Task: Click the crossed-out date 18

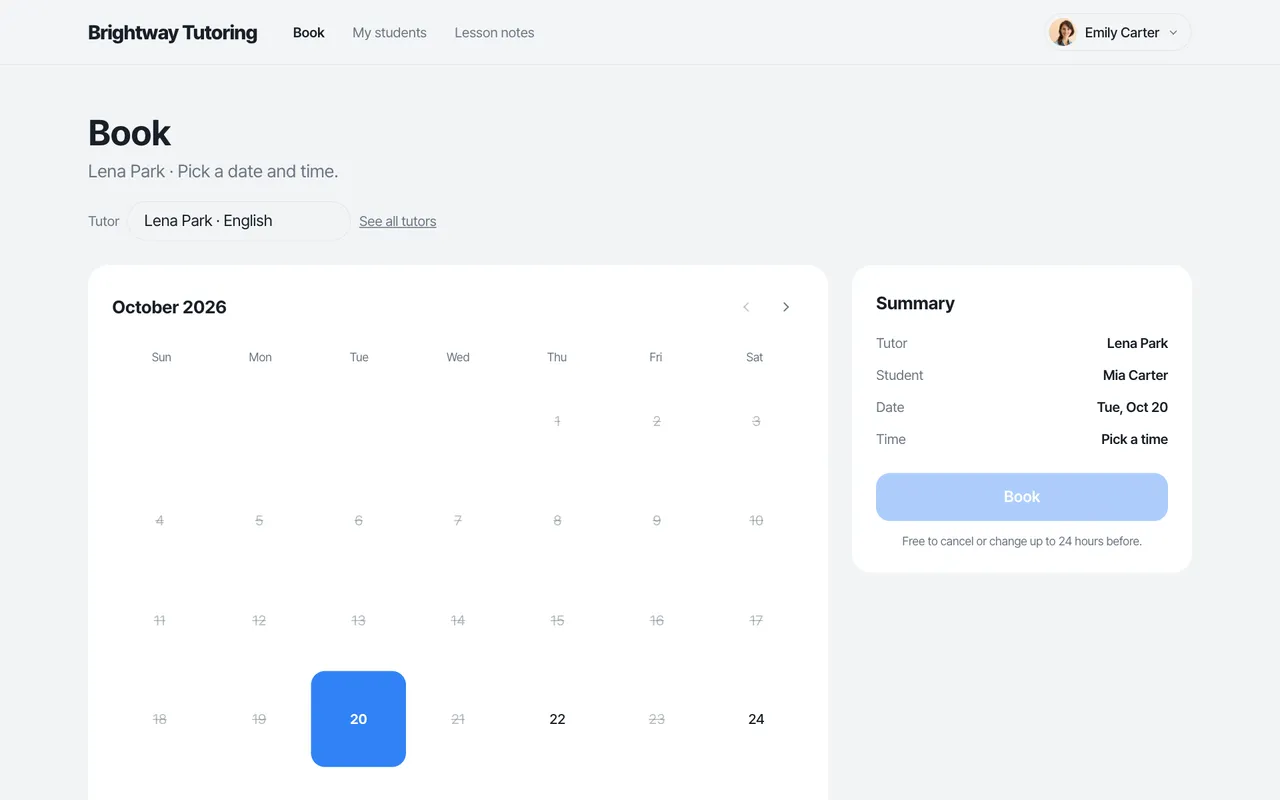Action: (x=160, y=719)
